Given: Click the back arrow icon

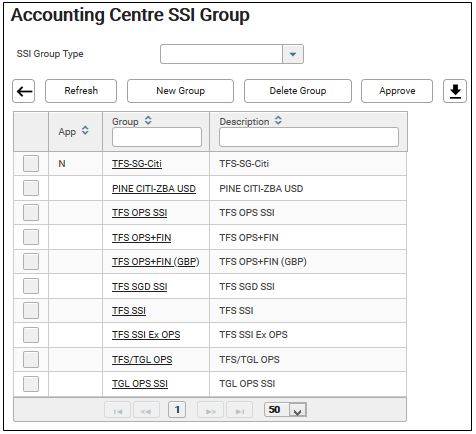Looking at the screenshot, I should coord(24,91).
